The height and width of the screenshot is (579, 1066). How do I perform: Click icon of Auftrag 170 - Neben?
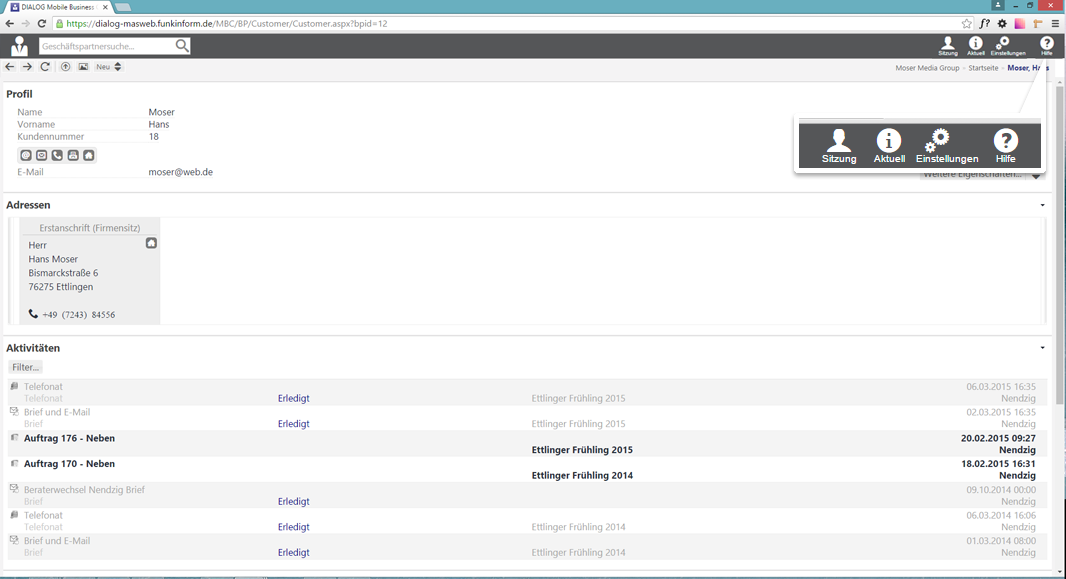pos(14,463)
